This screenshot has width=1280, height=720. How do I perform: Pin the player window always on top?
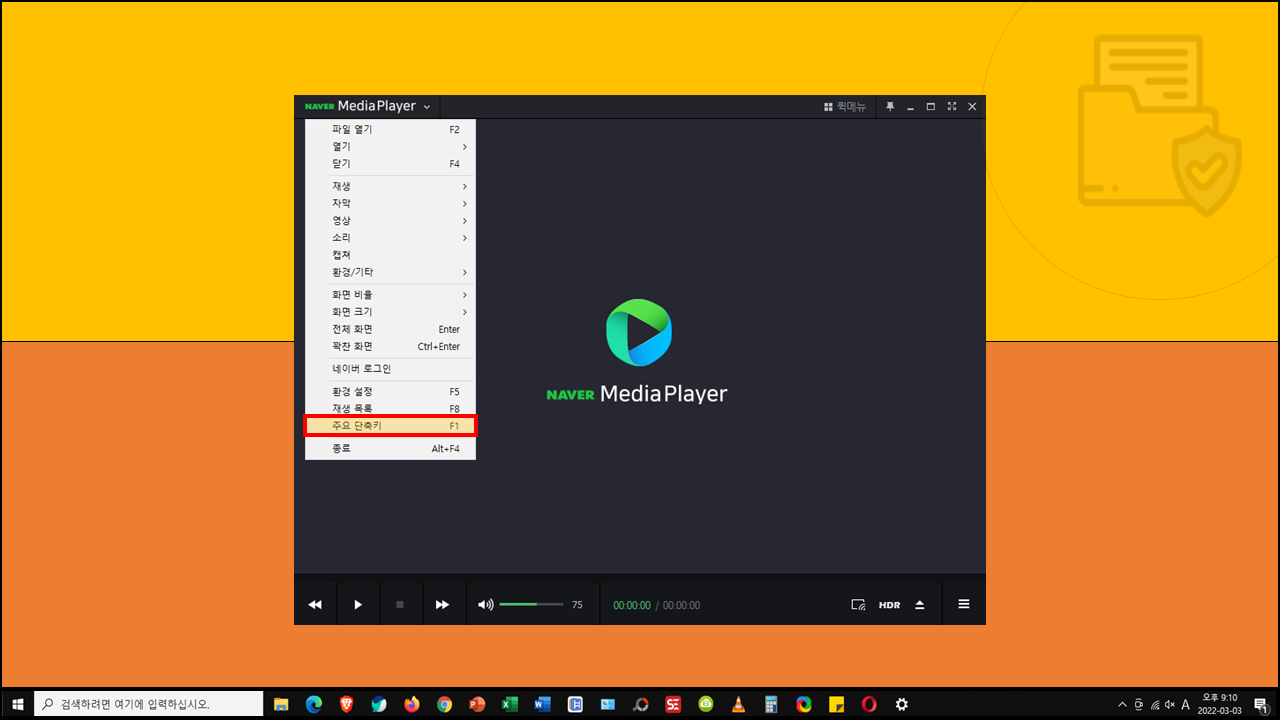[890, 106]
